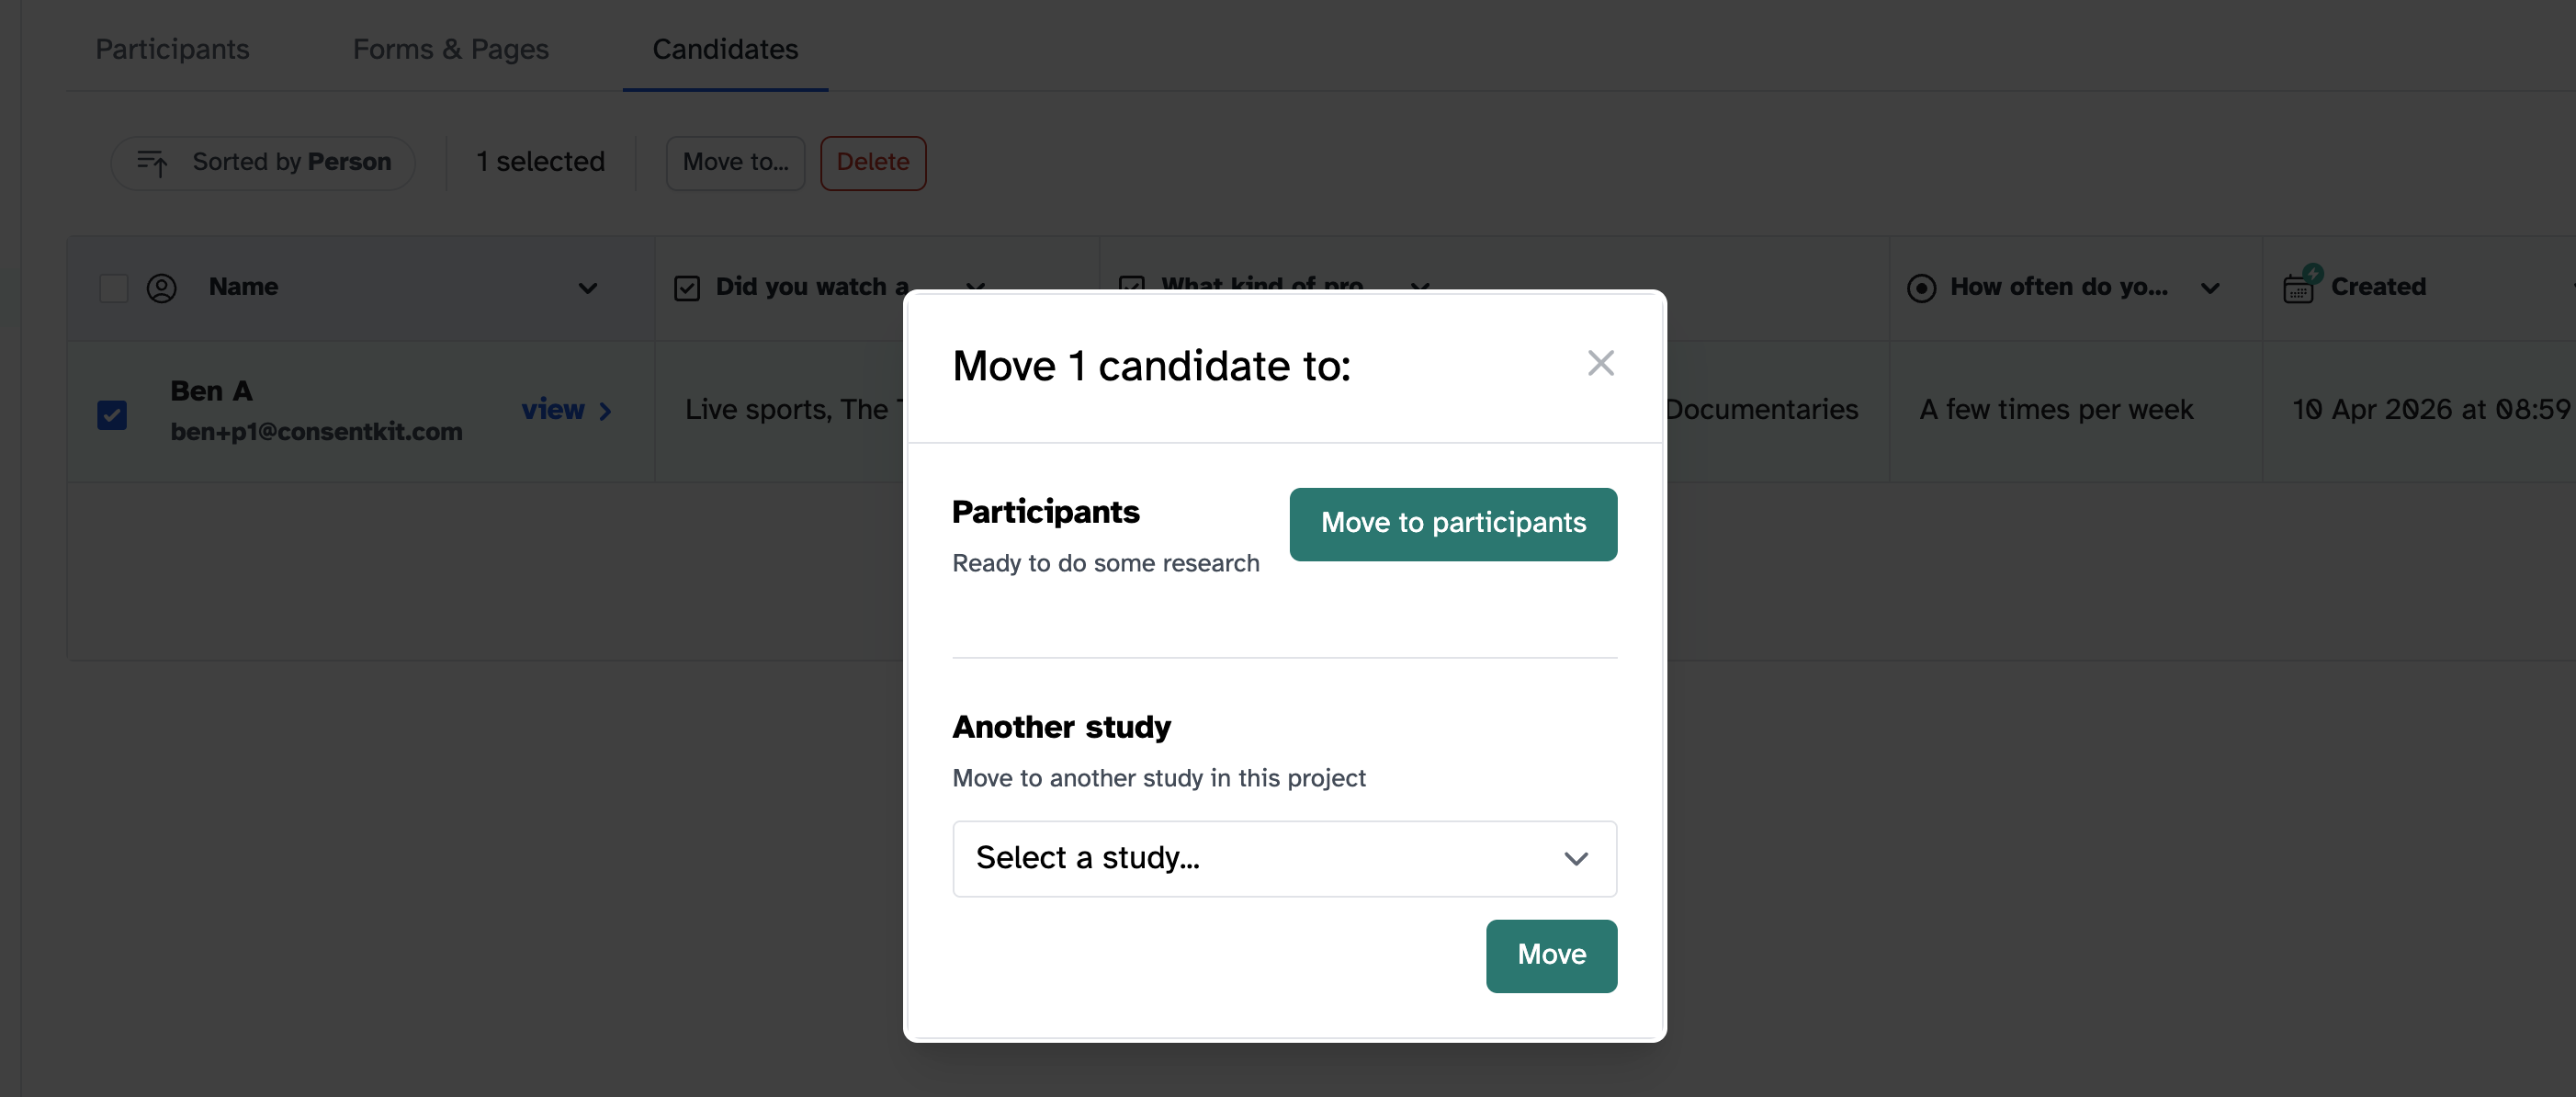This screenshot has height=1097, width=2576.
Task: Click the person avatar icon in Name header
Action: [x=161, y=287]
